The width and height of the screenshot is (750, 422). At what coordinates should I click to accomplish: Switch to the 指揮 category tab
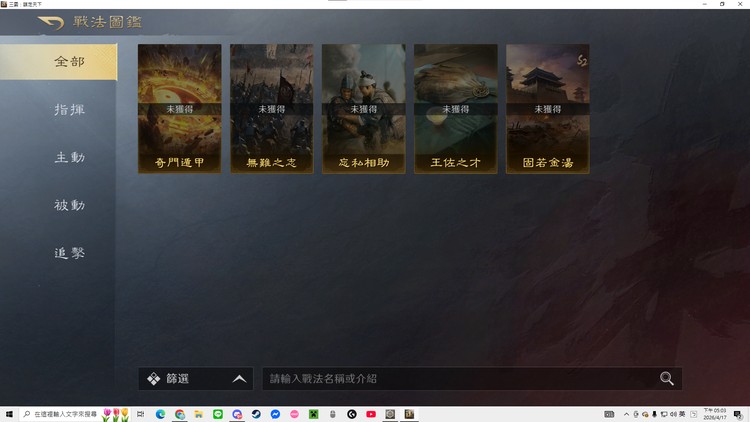(x=69, y=110)
